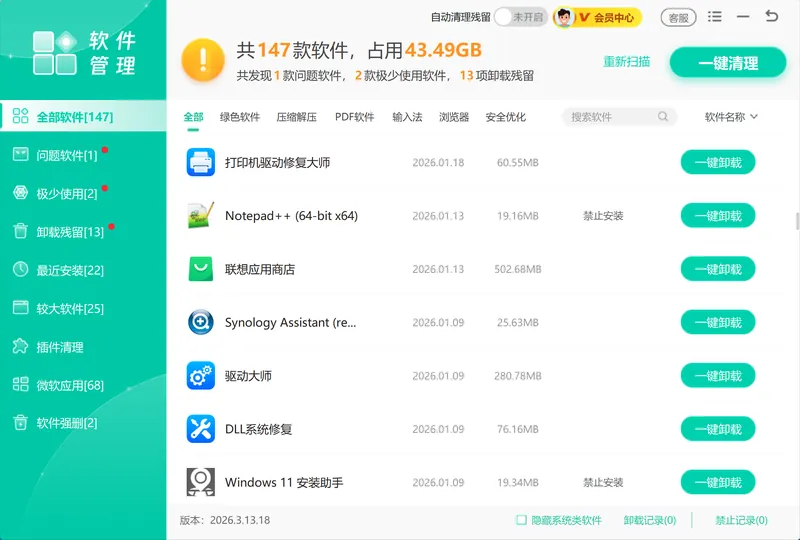800x540 pixels.
Task: Click the 驱动大师 gear icon
Action: coord(201,376)
